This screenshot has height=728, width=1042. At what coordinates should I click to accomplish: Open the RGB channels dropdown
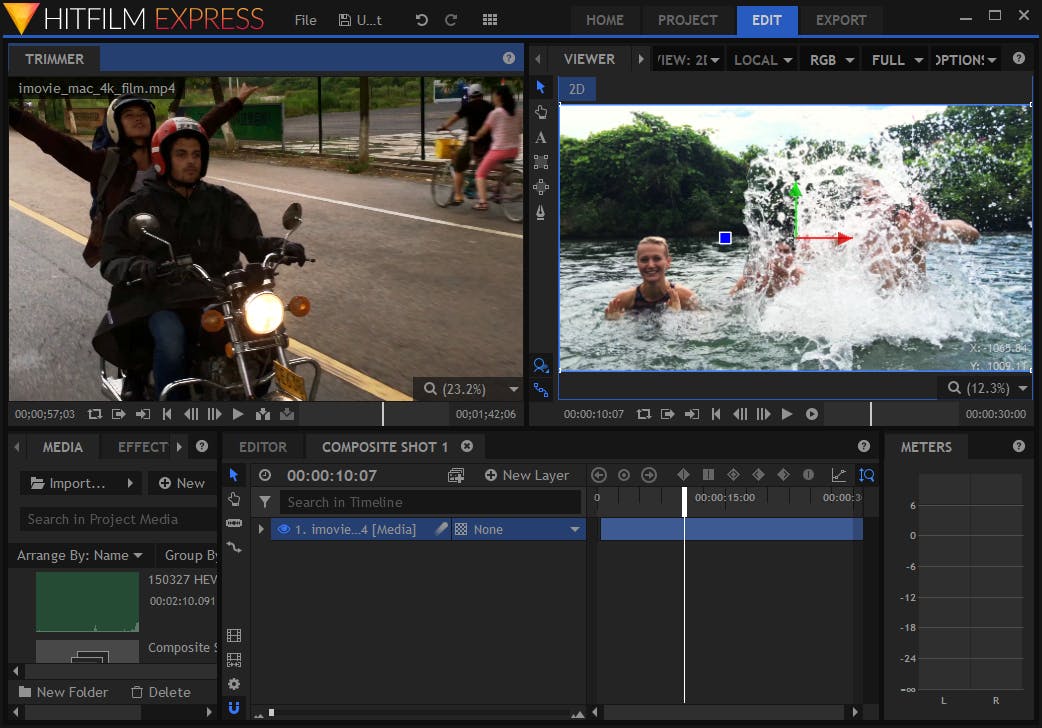tap(832, 60)
